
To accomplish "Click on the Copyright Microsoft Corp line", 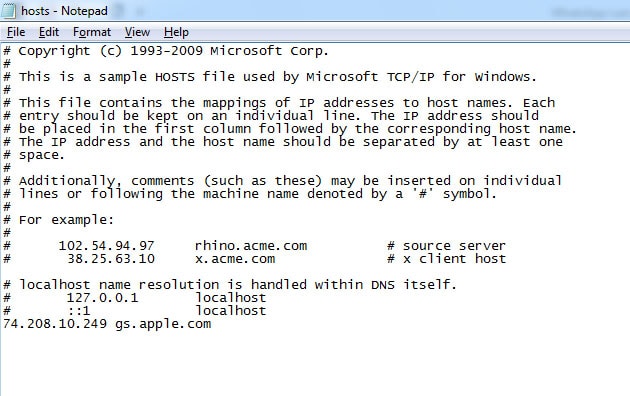I will click(166, 51).
